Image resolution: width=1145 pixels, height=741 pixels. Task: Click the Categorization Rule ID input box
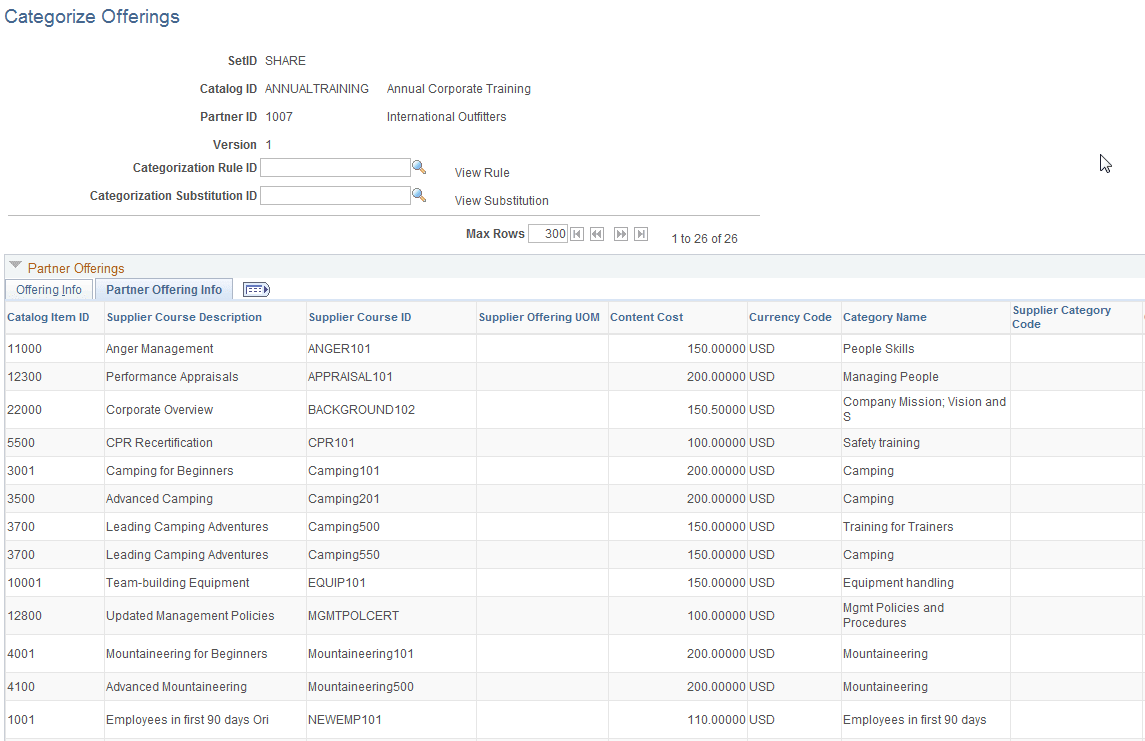tap(335, 167)
